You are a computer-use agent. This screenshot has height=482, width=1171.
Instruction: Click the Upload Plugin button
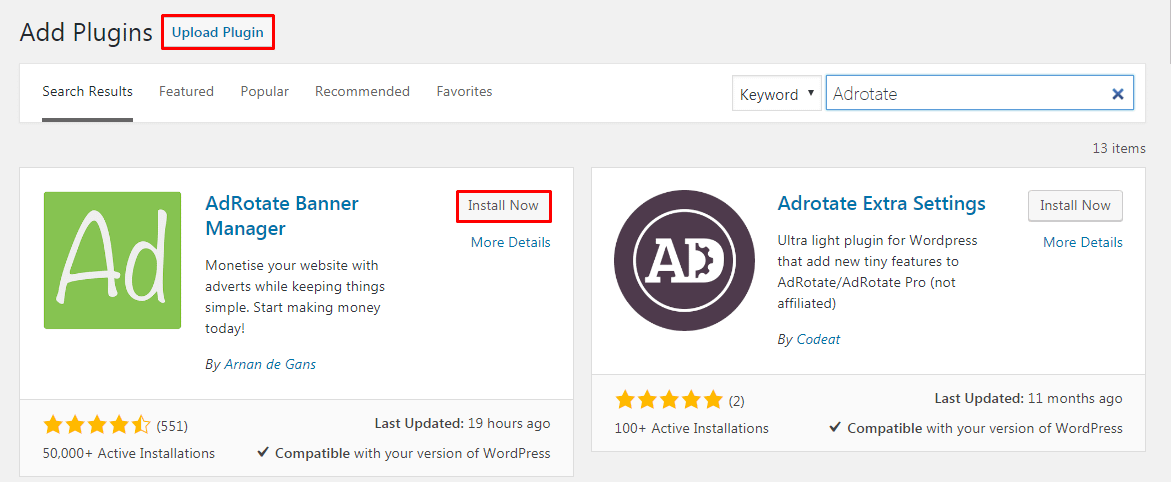(217, 33)
